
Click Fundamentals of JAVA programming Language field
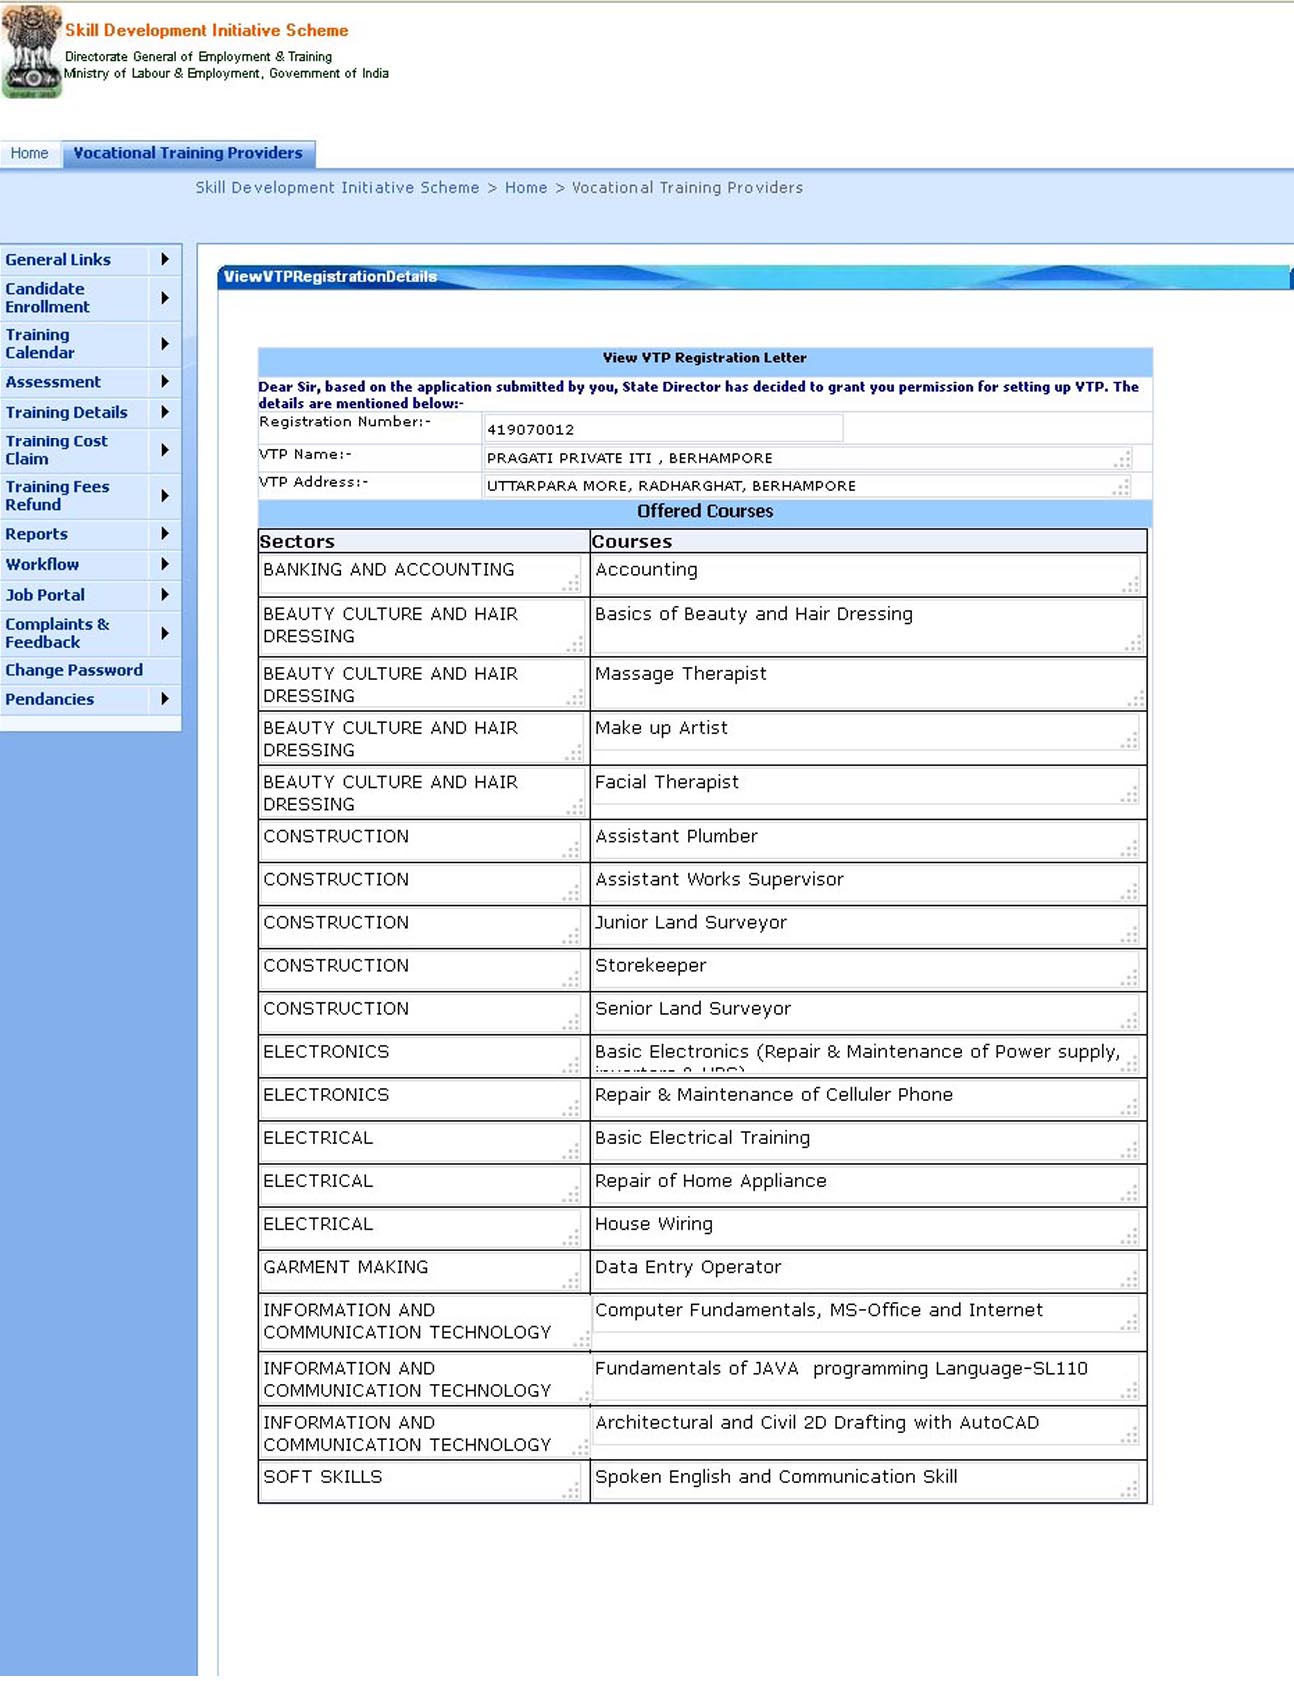tap(867, 1378)
